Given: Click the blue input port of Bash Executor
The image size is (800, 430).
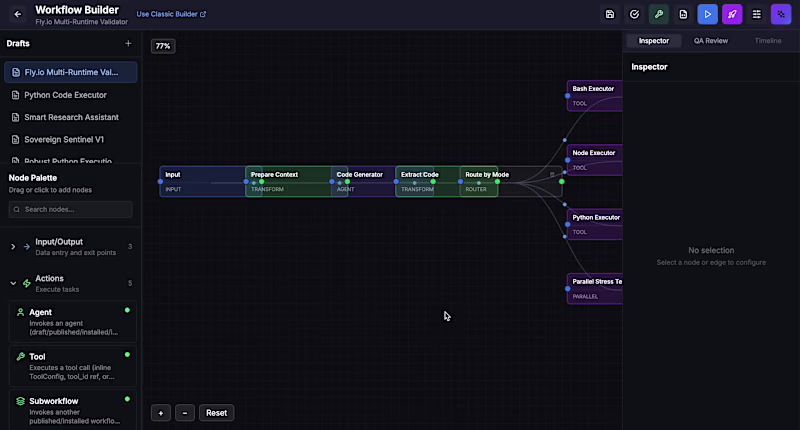Looking at the screenshot, I should (x=567, y=95).
